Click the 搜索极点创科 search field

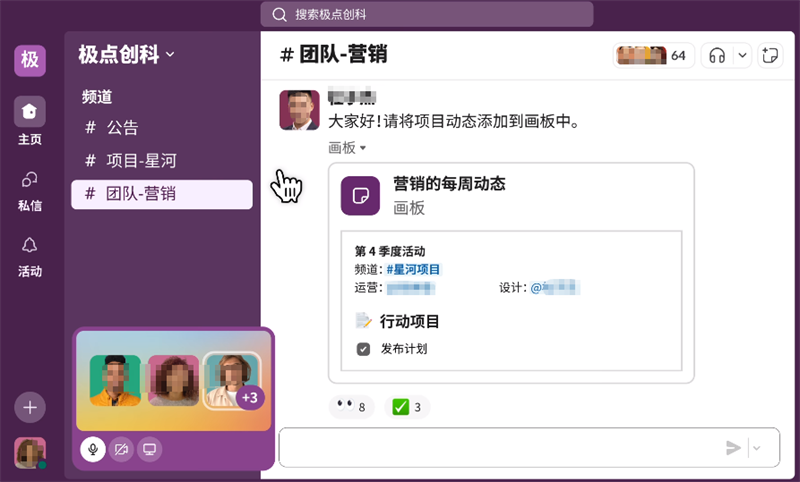tap(427, 14)
